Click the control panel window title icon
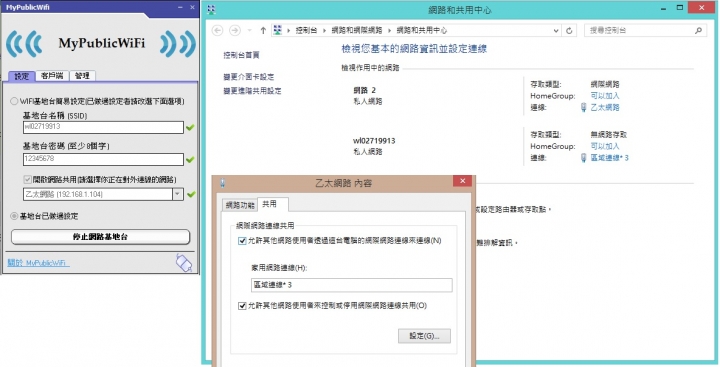The width and height of the screenshot is (720, 367). click(211, 9)
